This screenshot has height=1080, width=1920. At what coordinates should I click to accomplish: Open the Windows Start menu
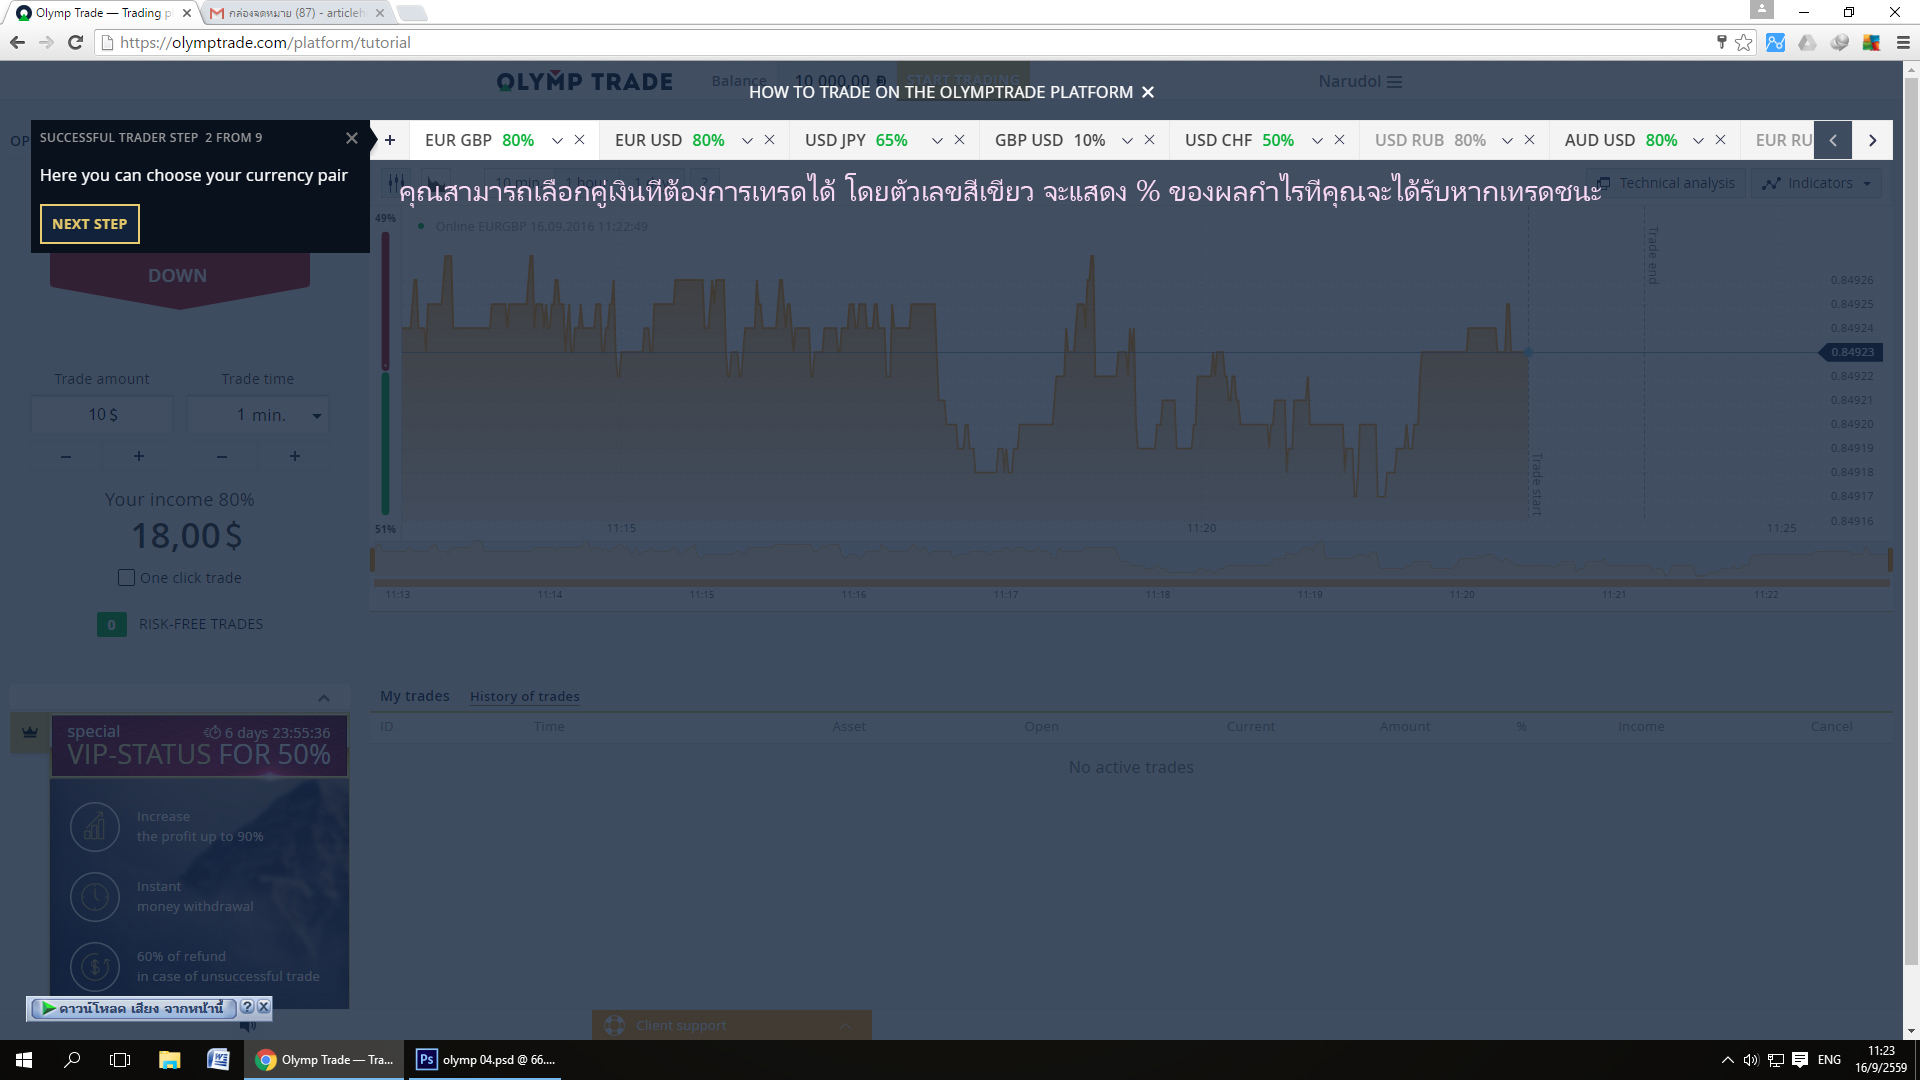(24, 1060)
